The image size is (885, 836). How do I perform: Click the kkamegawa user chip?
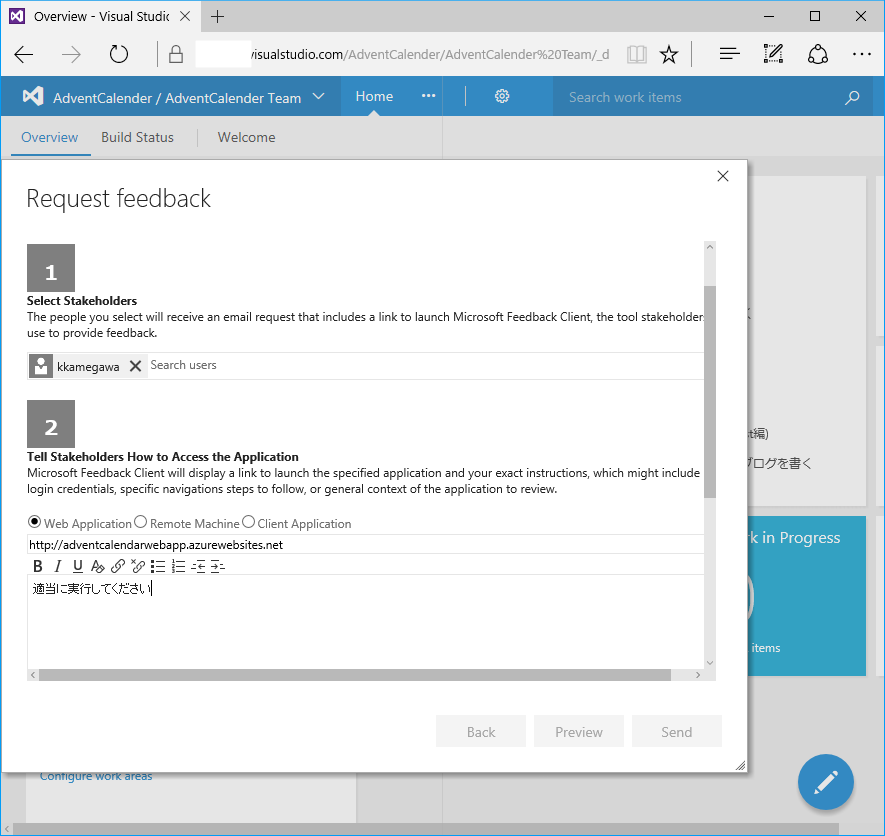point(86,366)
